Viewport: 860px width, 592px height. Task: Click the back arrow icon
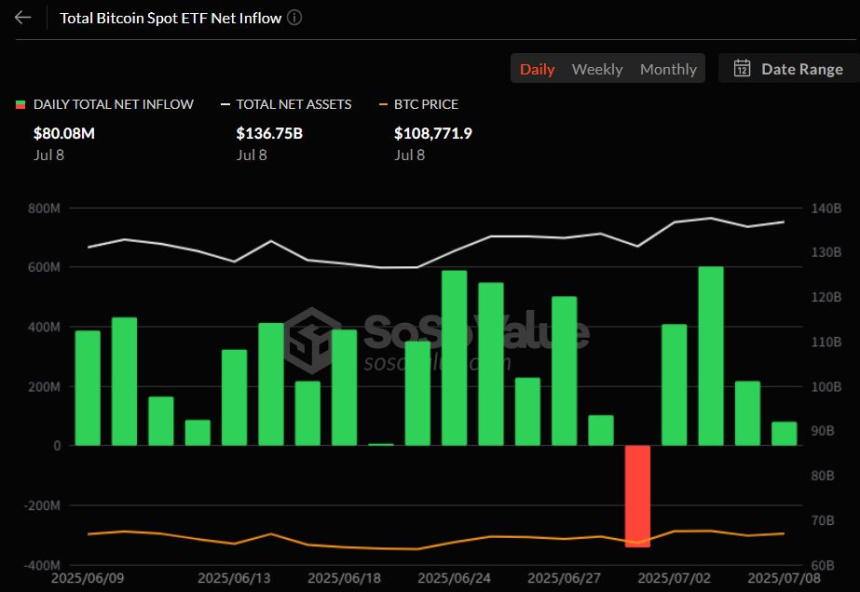pos(23,17)
